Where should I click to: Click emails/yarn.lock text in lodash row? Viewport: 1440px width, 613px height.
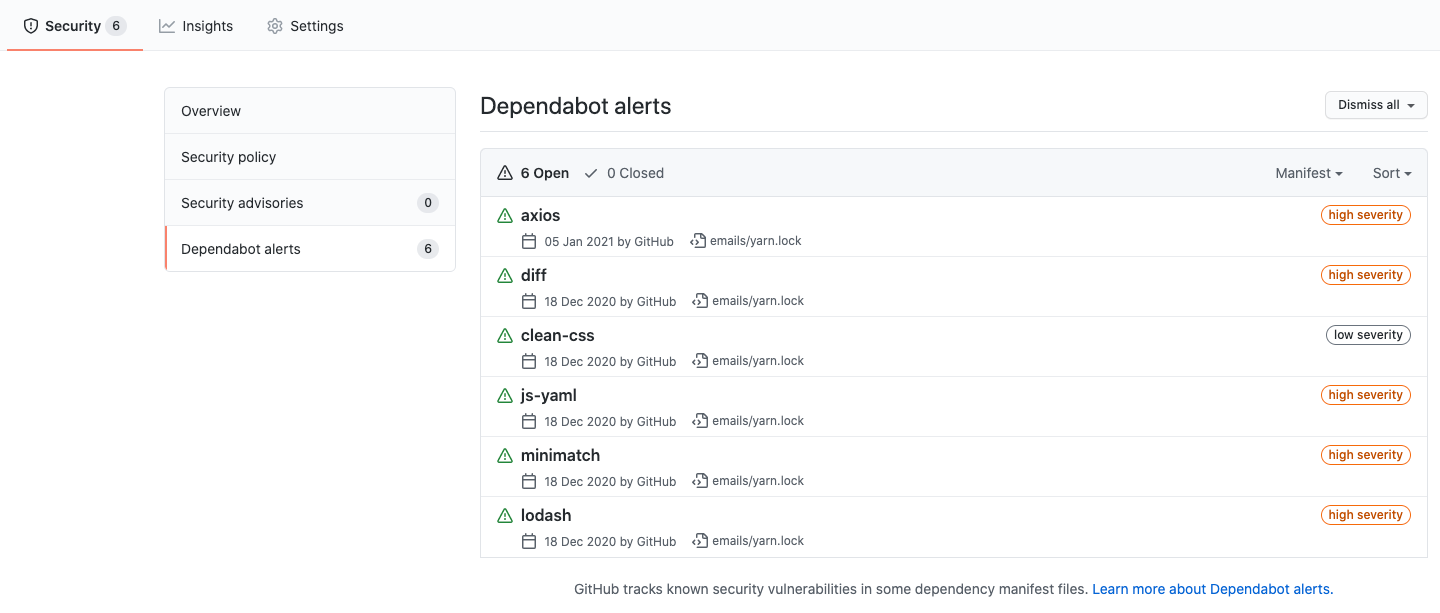pos(758,541)
